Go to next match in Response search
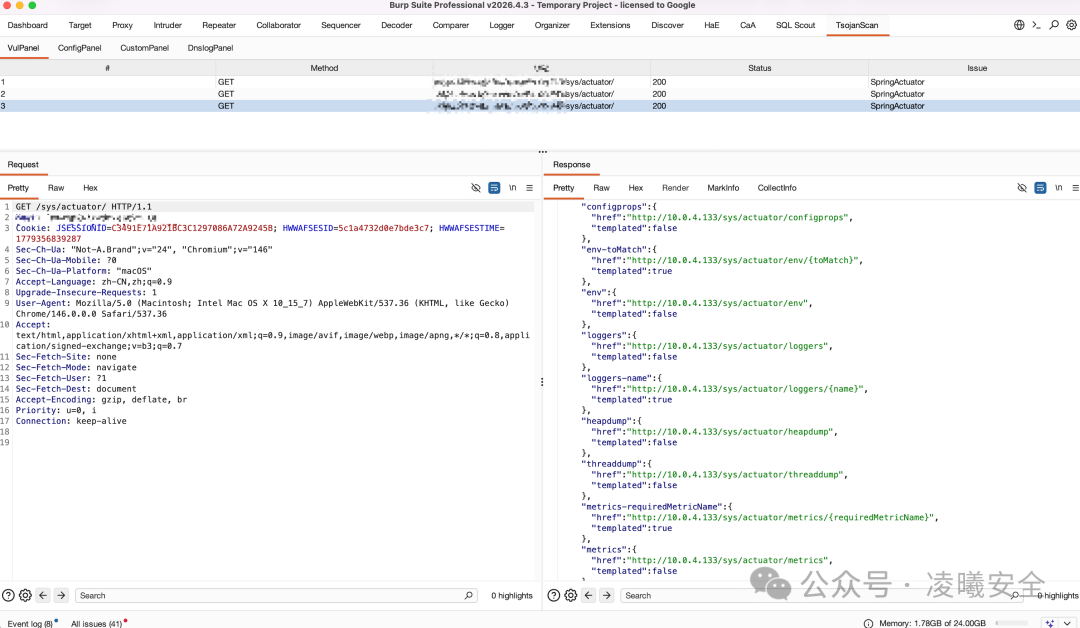This screenshot has width=1080, height=628. 607,596
